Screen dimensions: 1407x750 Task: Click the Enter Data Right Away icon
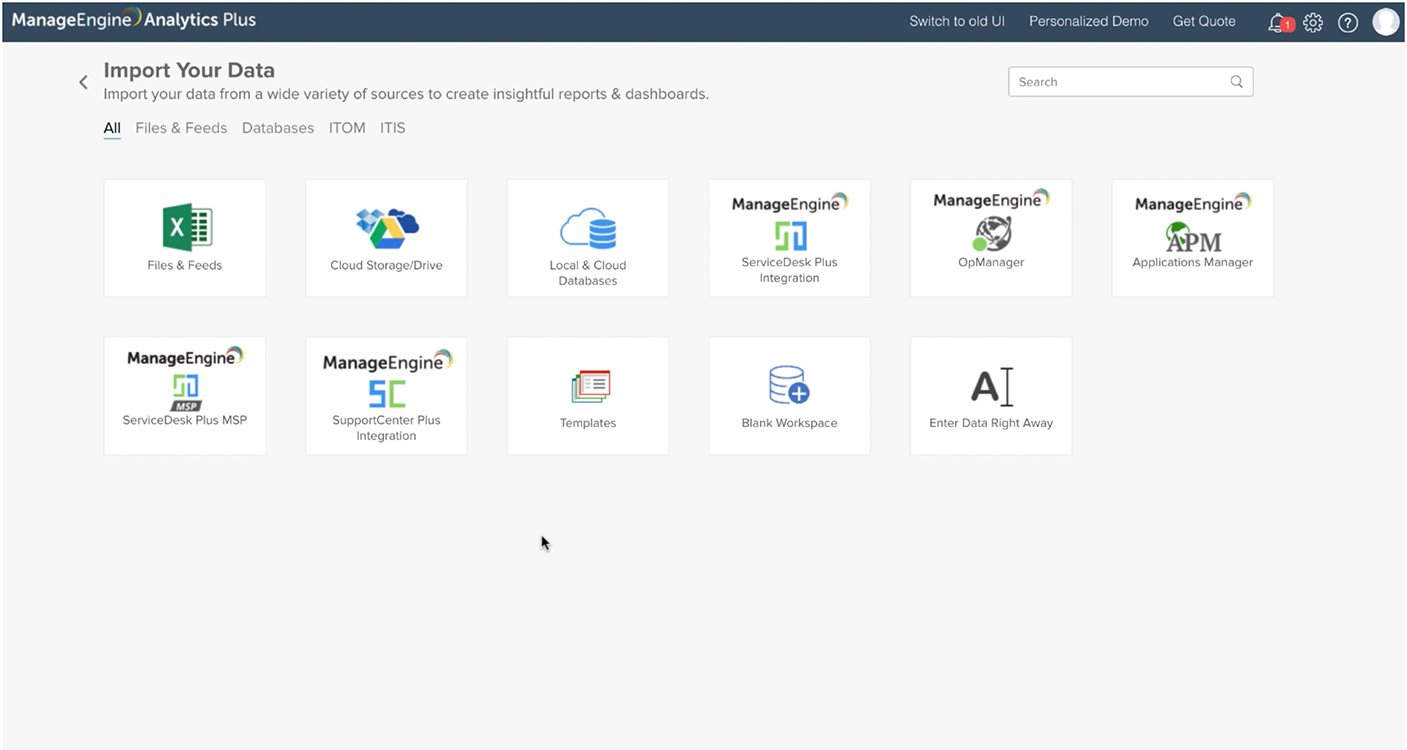pos(992,387)
